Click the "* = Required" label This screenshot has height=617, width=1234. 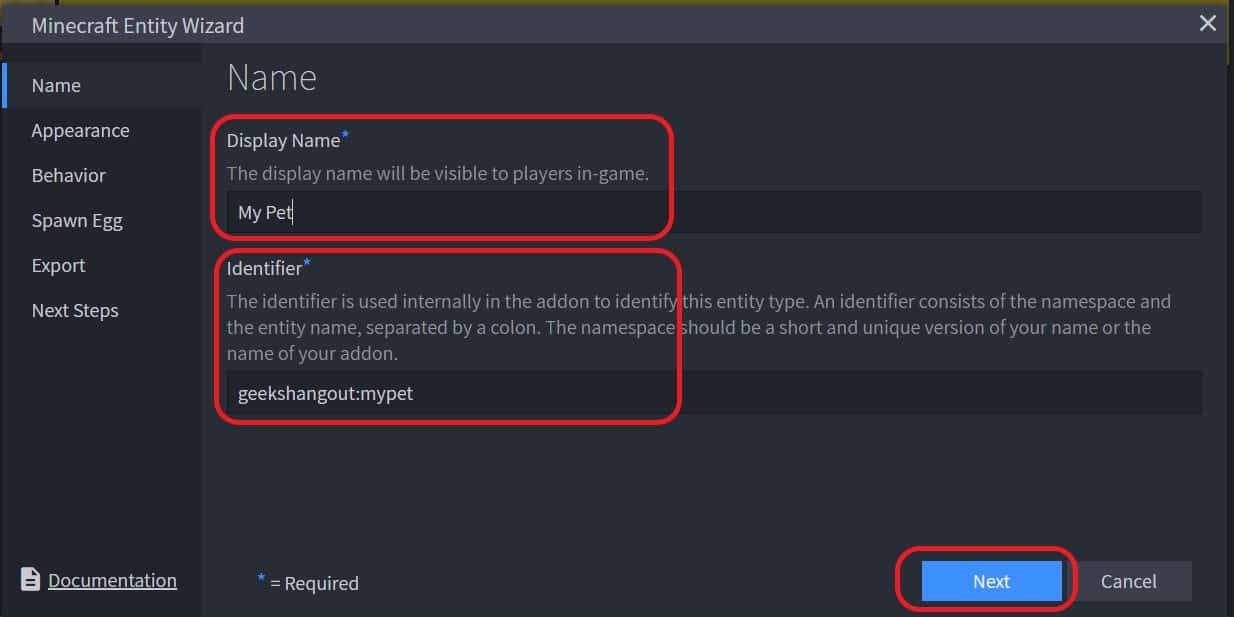point(307,583)
